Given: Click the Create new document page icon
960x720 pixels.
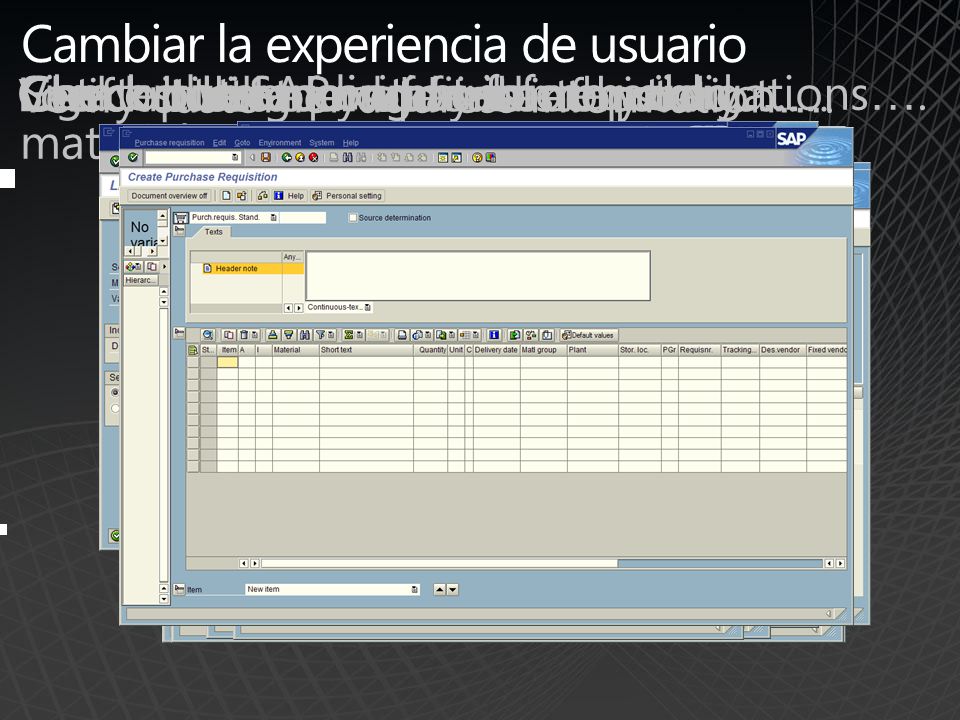Looking at the screenshot, I should [226, 196].
